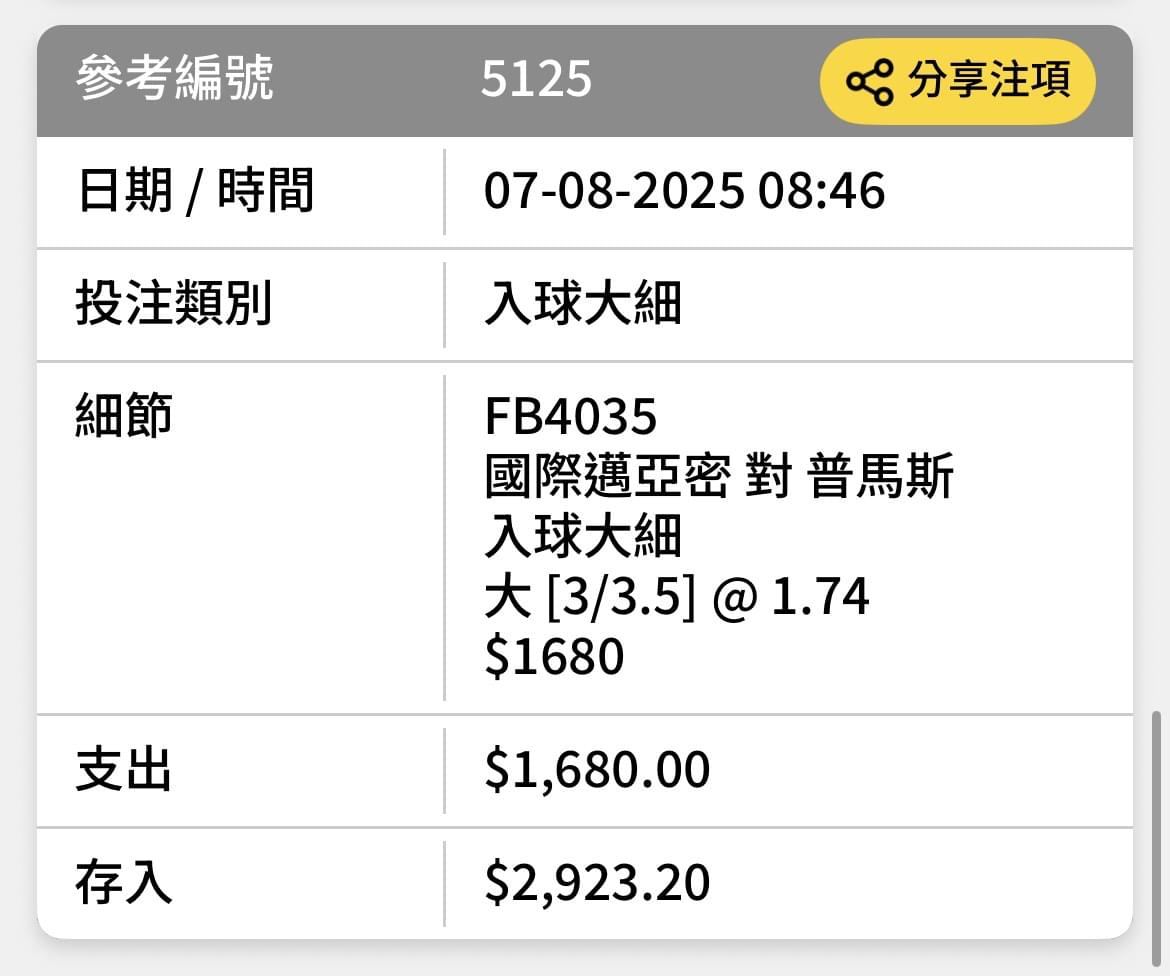This screenshot has height=976, width=1170.
Task: Tap the deposit amount $2,923.20
Action: [x=597, y=883]
